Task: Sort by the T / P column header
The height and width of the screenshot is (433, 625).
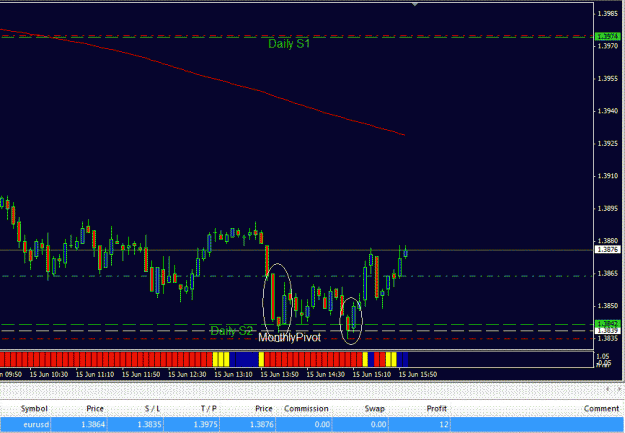Action: point(208,409)
